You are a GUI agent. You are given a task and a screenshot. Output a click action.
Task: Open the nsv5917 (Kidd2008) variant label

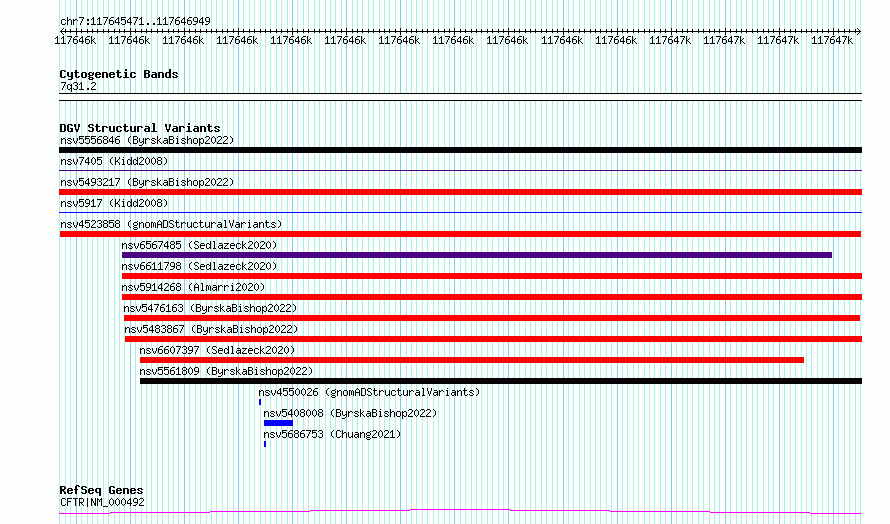pyautogui.click(x=114, y=203)
